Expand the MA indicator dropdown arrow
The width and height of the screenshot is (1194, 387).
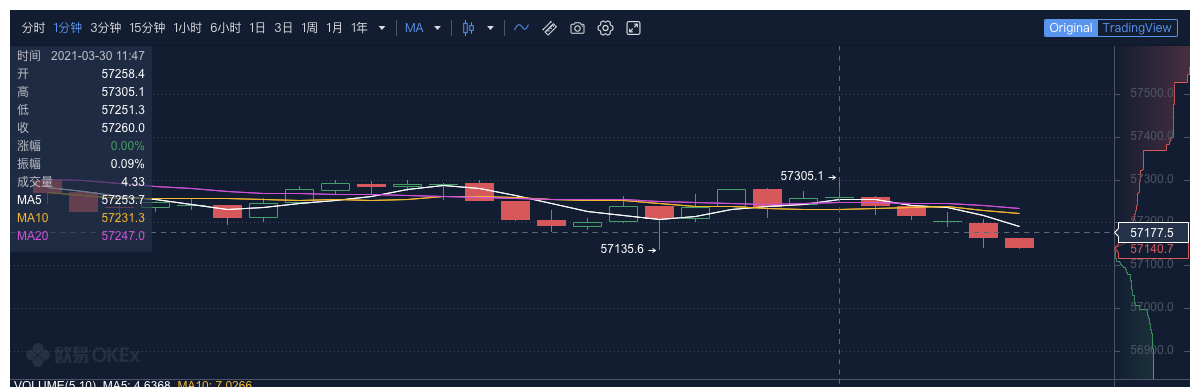tap(437, 28)
